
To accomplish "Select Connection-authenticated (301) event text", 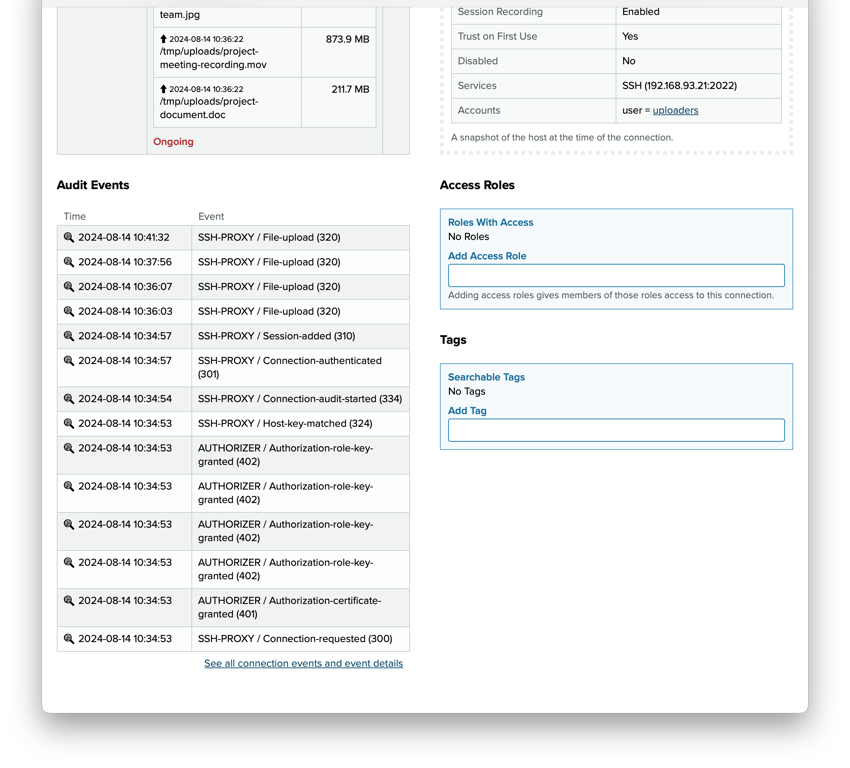I will pyautogui.click(x=289, y=367).
